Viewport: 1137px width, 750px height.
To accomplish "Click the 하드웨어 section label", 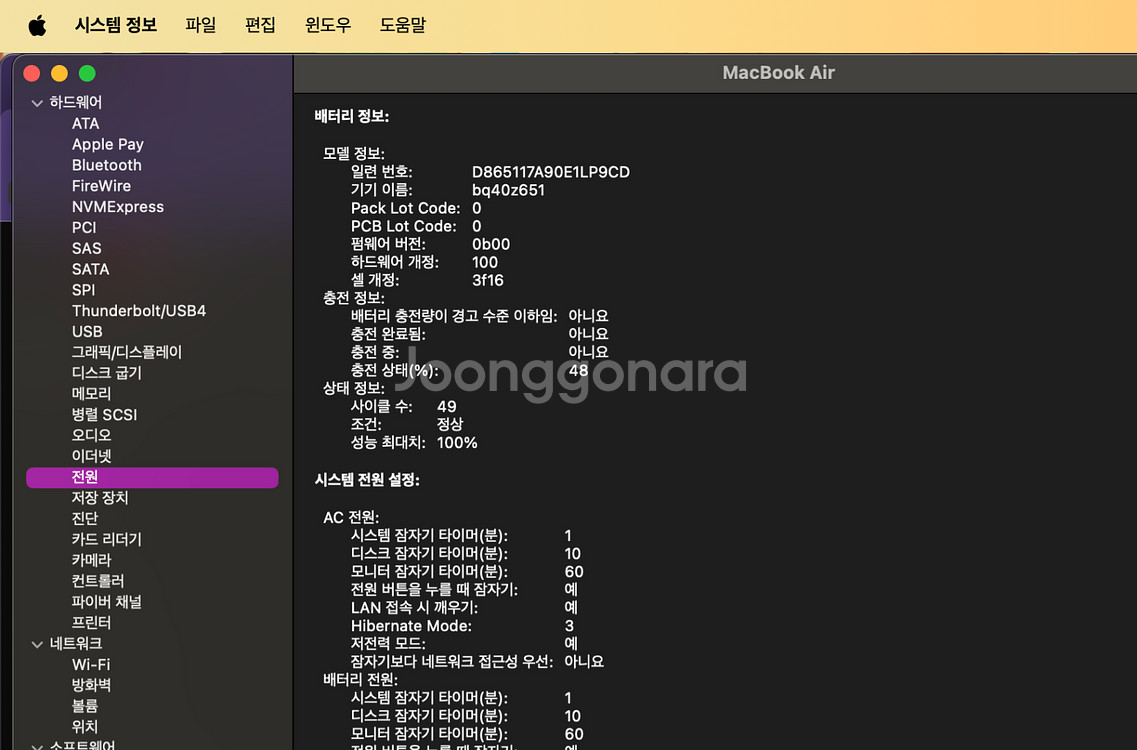I will pyautogui.click(x=75, y=102).
